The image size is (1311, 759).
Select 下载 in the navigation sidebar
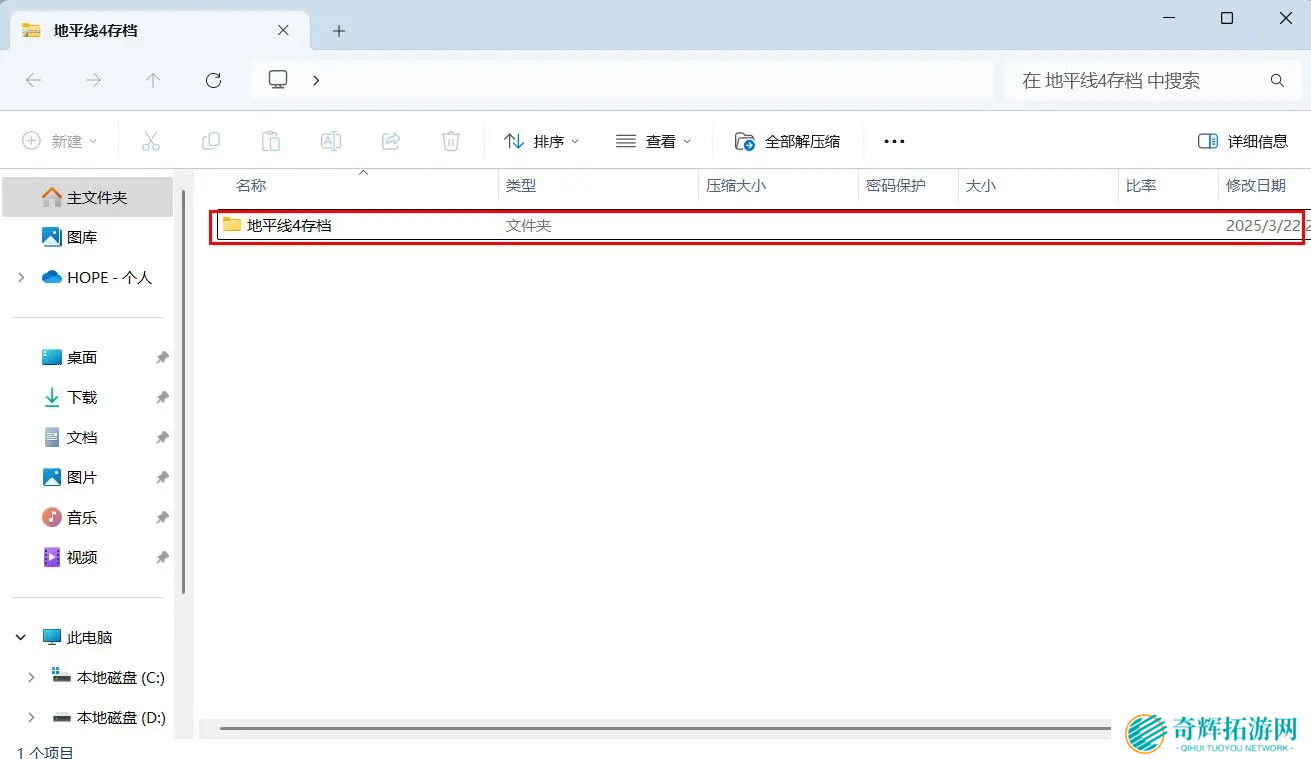82,397
